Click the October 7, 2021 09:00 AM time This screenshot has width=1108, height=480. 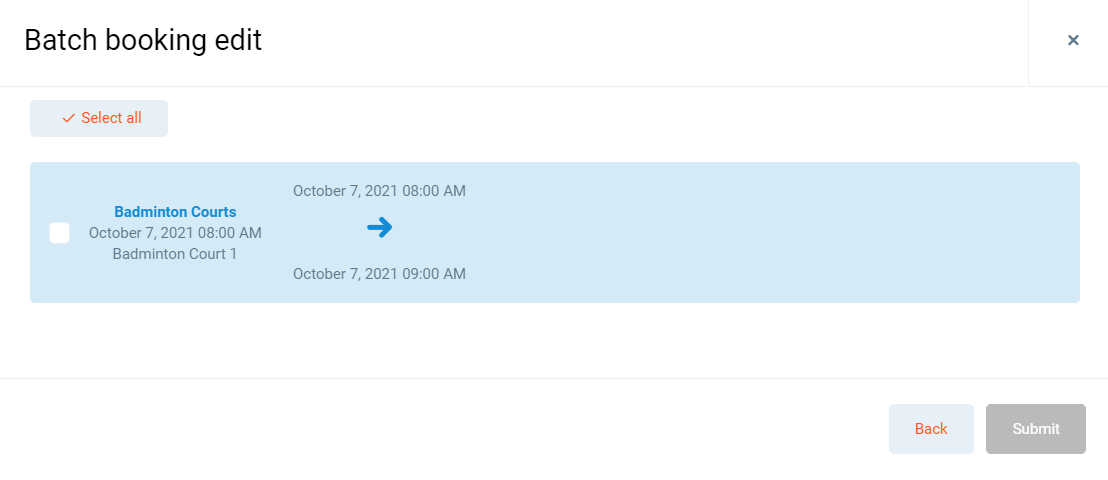pos(379,274)
